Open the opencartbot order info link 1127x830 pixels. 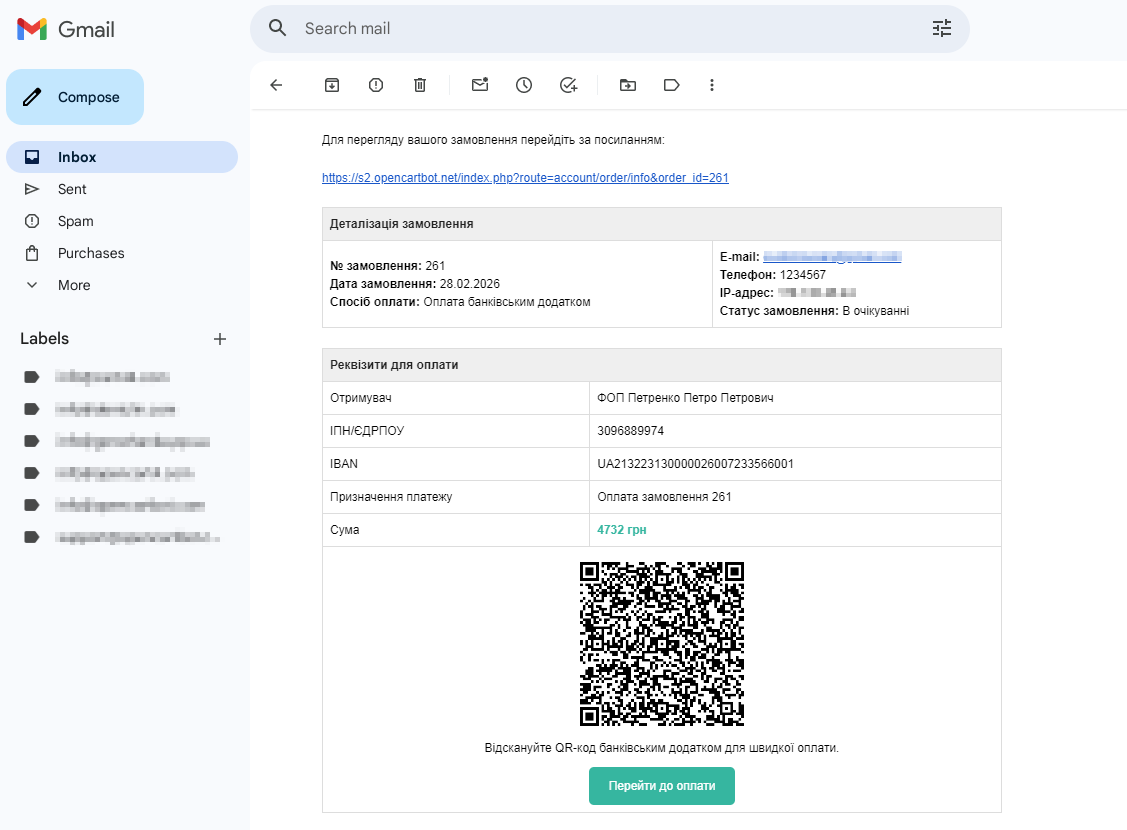(x=525, y=178)
